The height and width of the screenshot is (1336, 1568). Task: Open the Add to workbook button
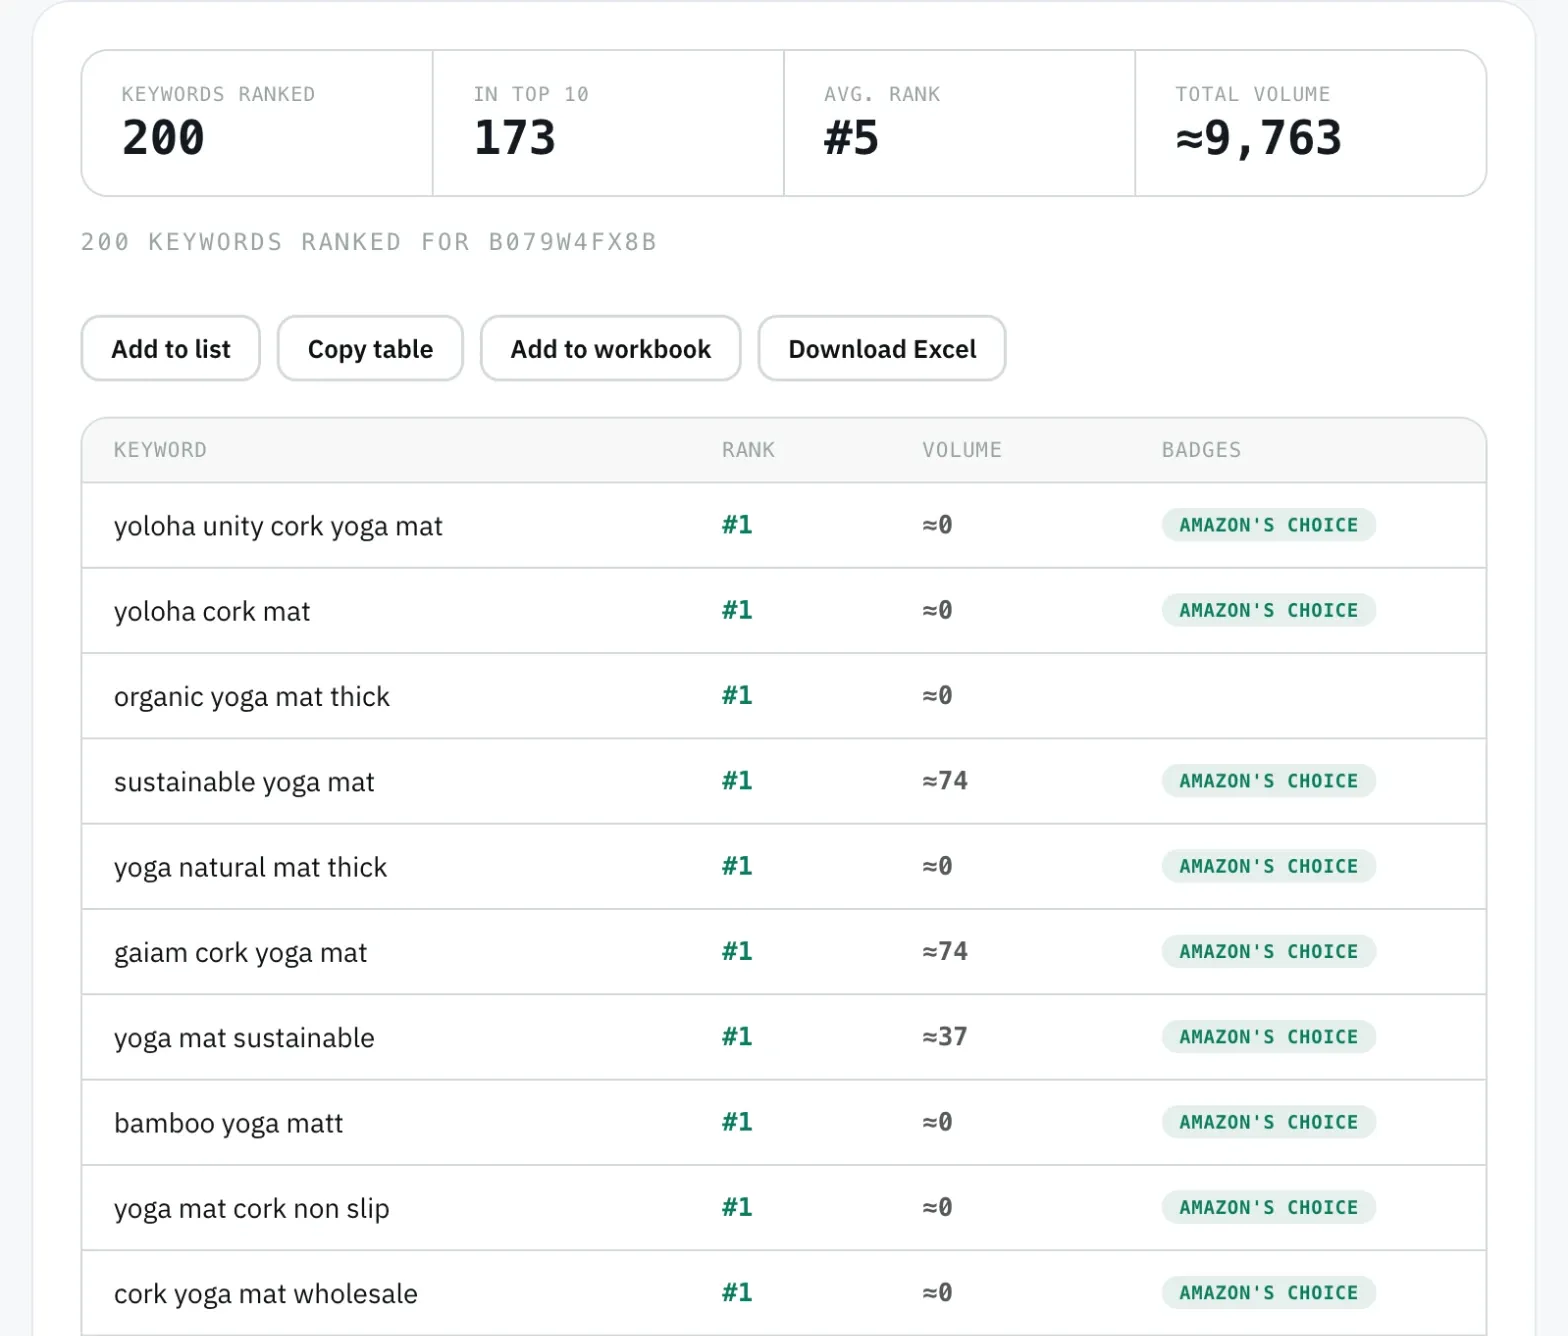pyautogui.click(x=610, y=349)
